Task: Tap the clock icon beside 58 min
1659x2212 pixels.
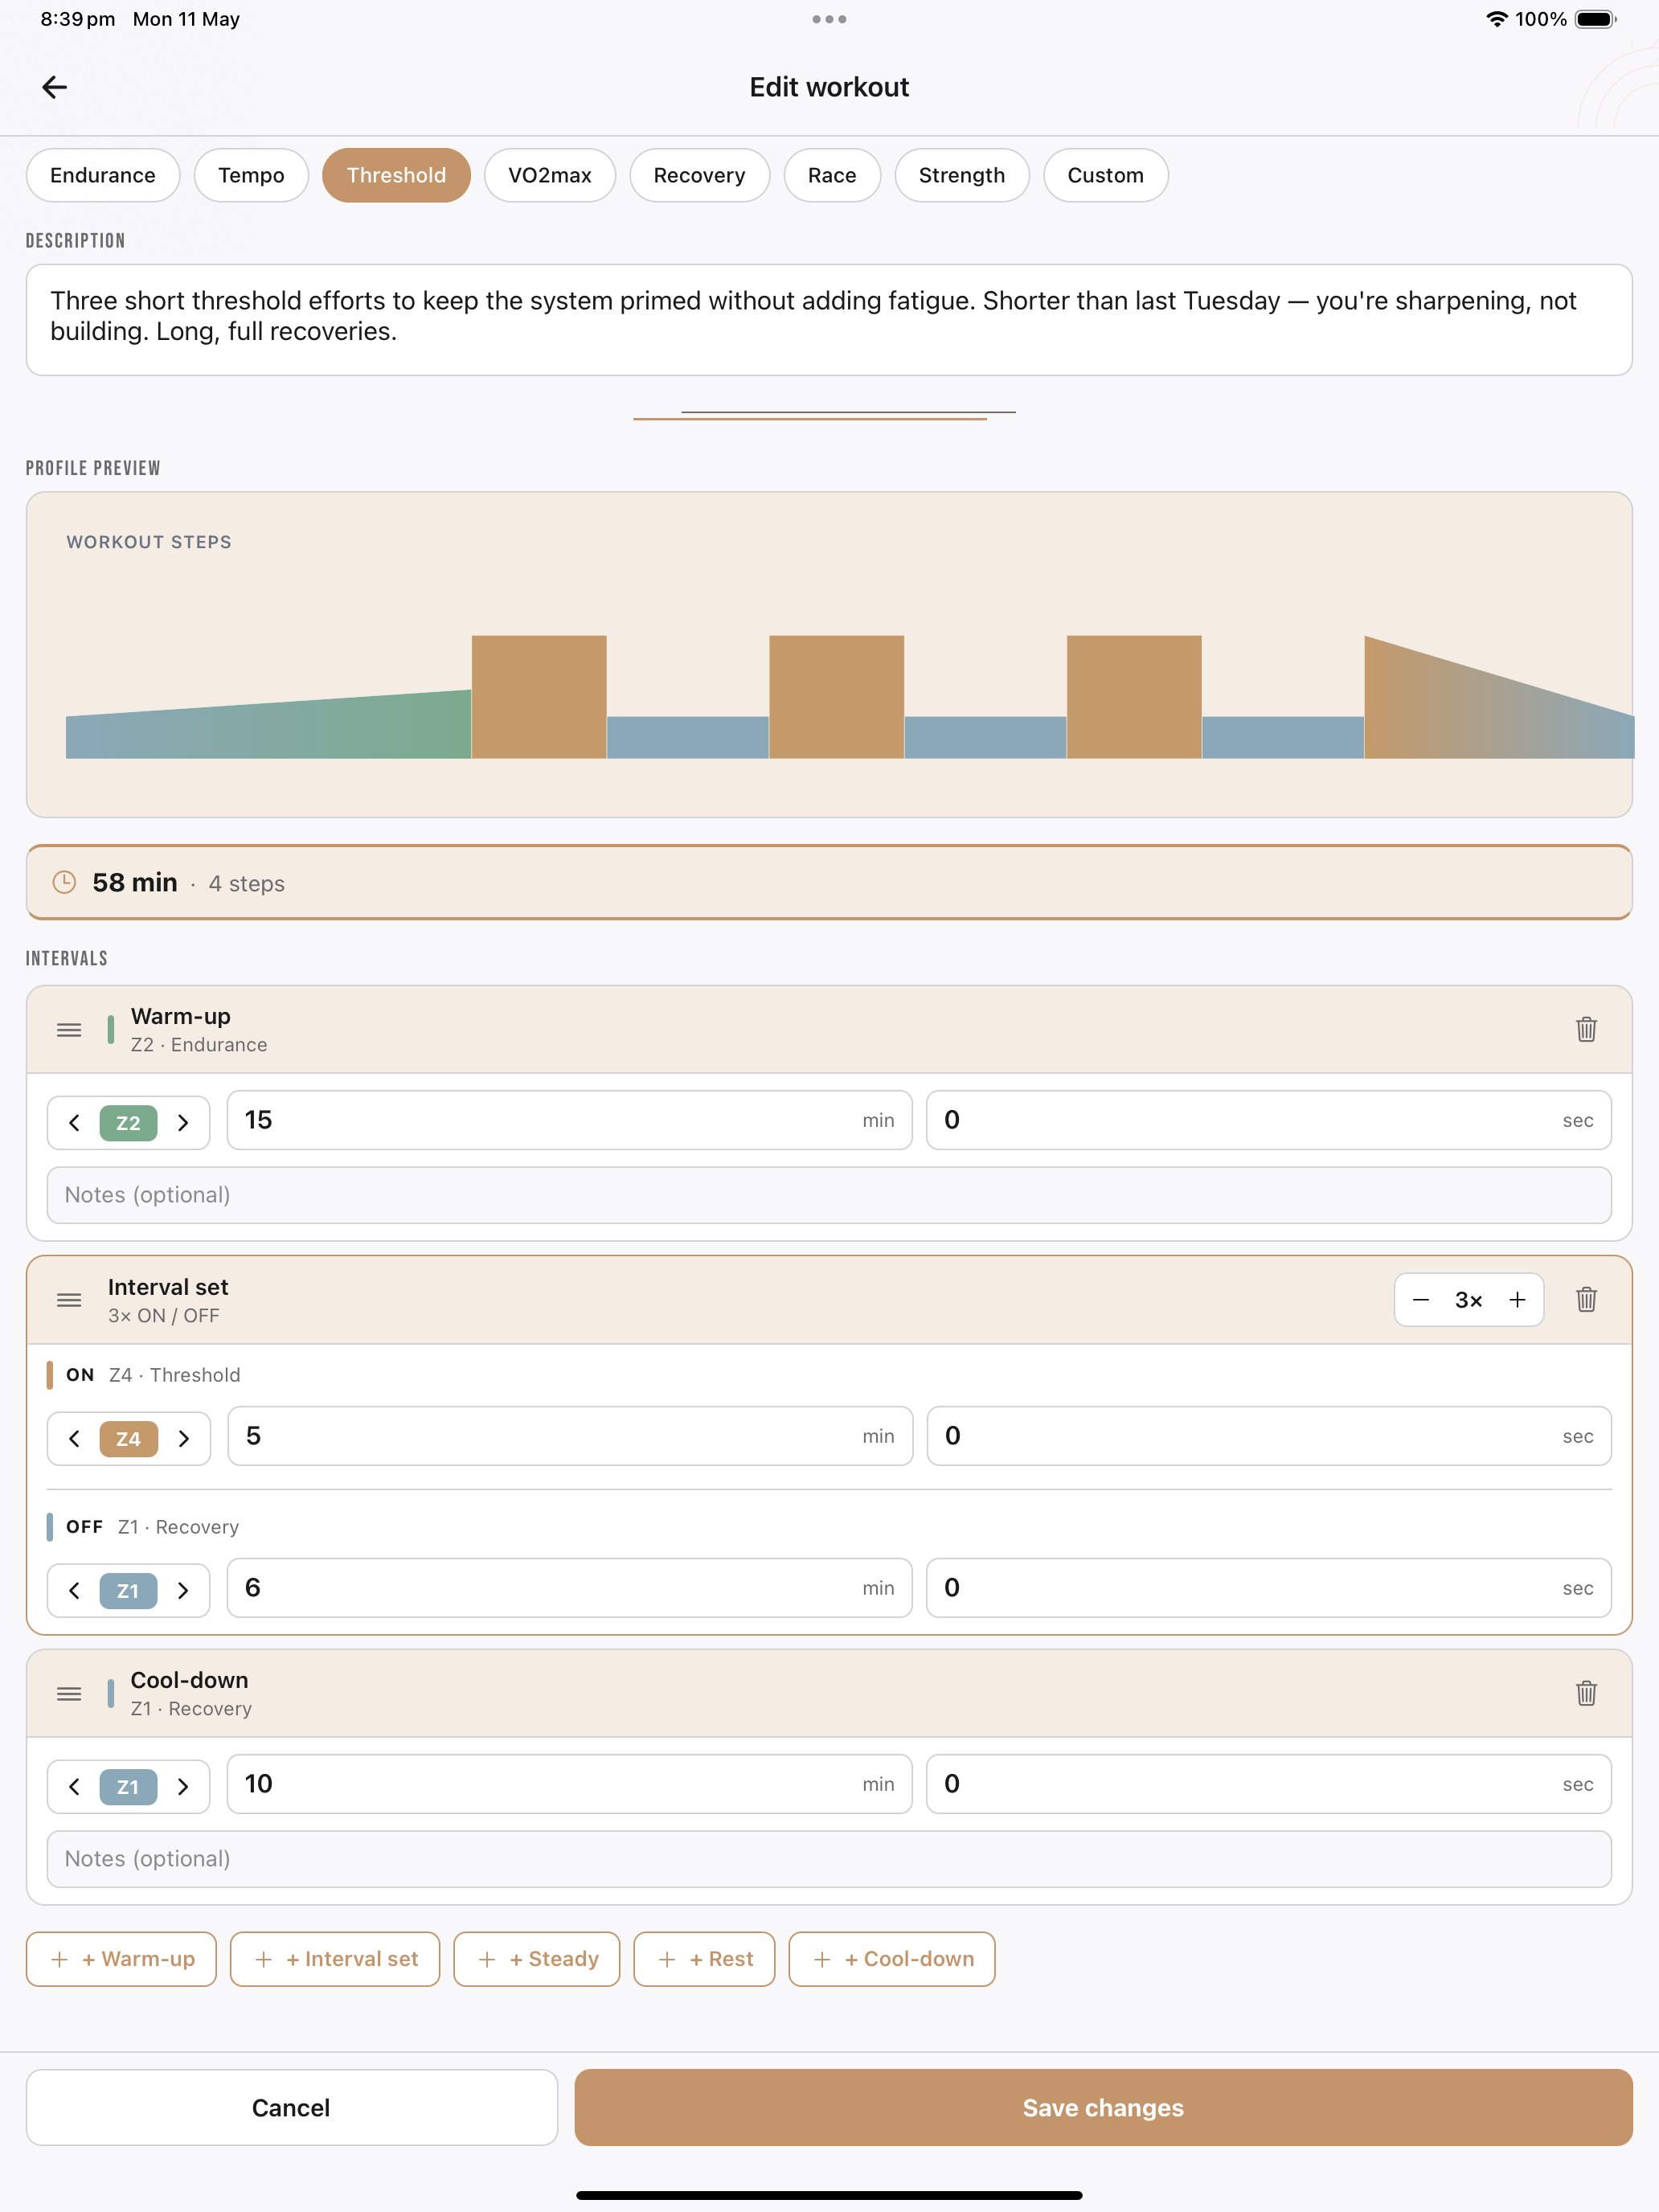Action: (x=64, y=882)
